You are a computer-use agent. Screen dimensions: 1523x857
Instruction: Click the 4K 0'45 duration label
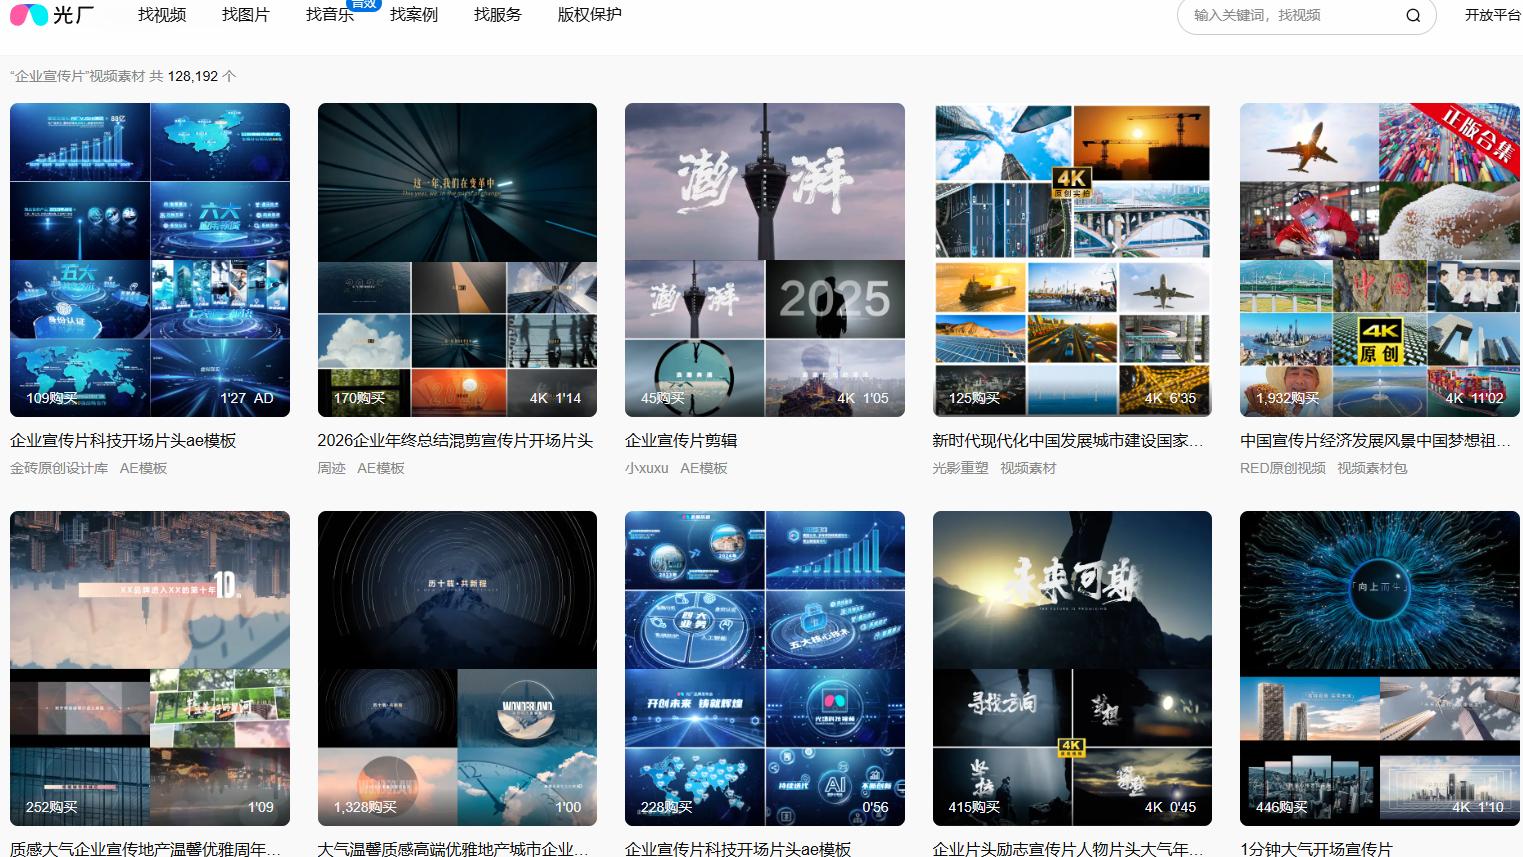(1170, 807)
